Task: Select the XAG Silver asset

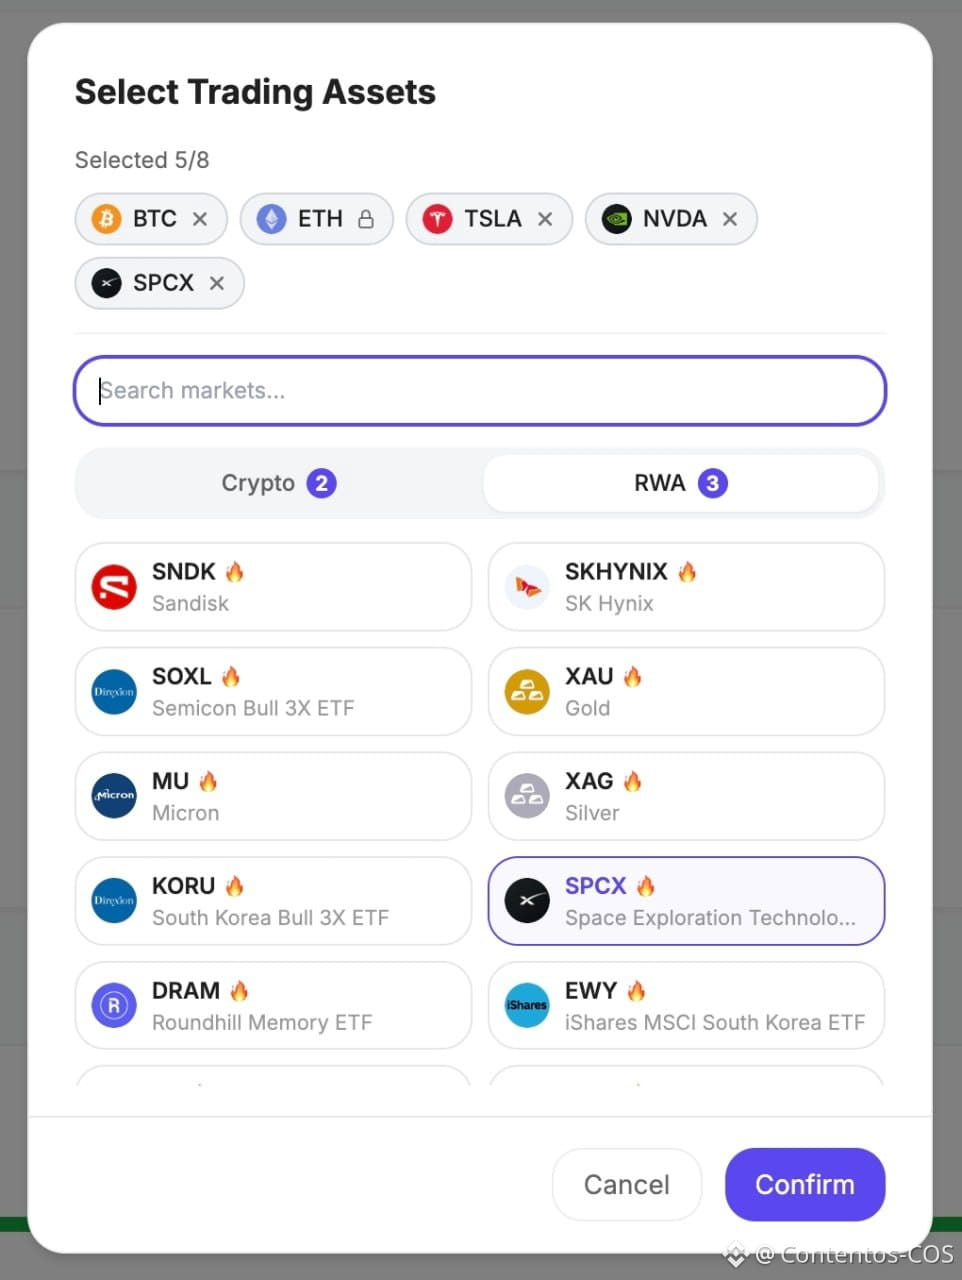Action: [686, 796]
